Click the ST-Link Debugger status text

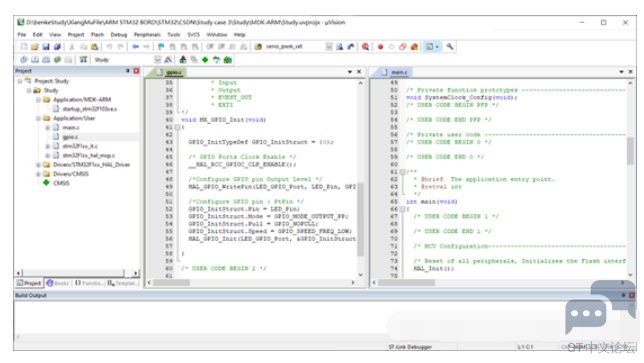point(410,347)
